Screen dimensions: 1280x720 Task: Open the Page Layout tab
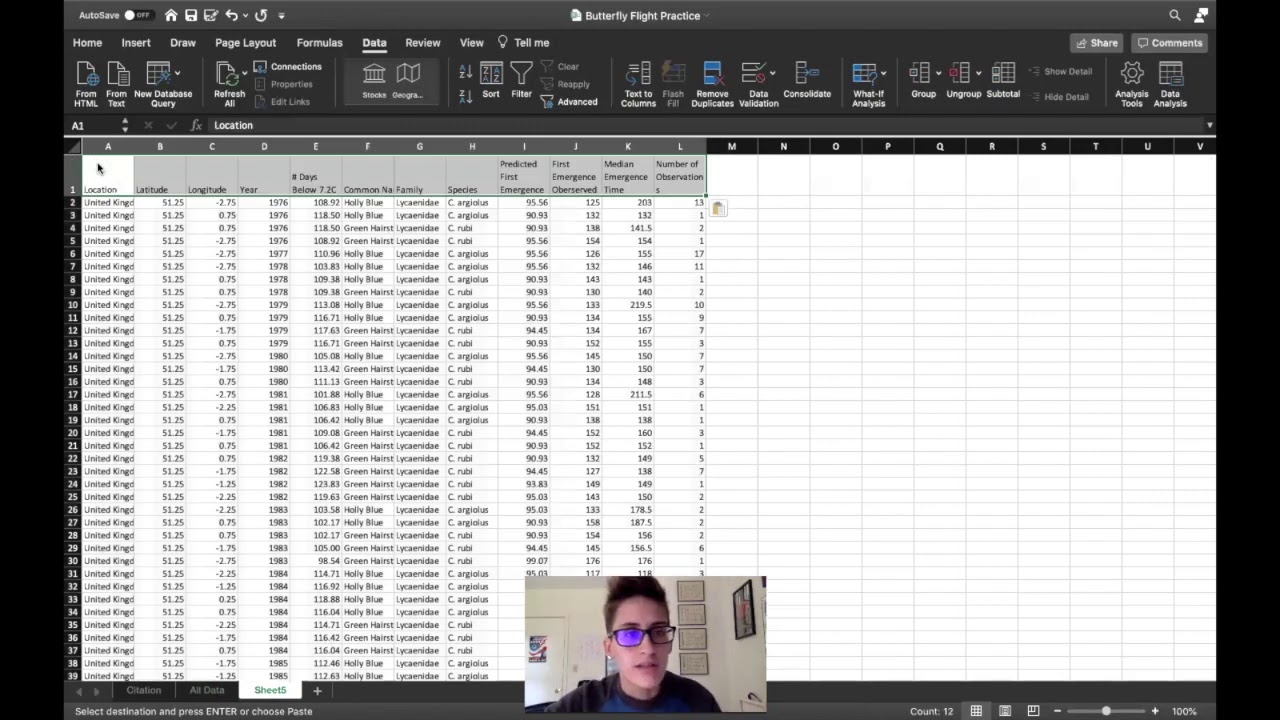click(x=245, y=43)
